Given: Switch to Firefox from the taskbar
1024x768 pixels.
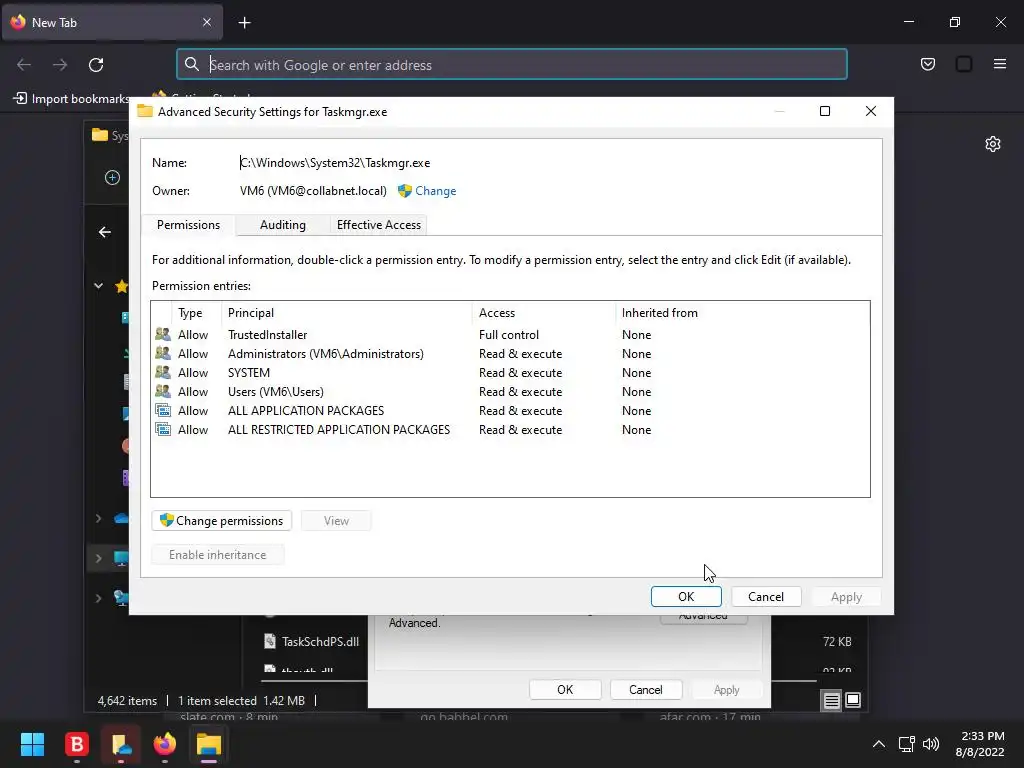Looking at the screenshot, I should point(165,744).
